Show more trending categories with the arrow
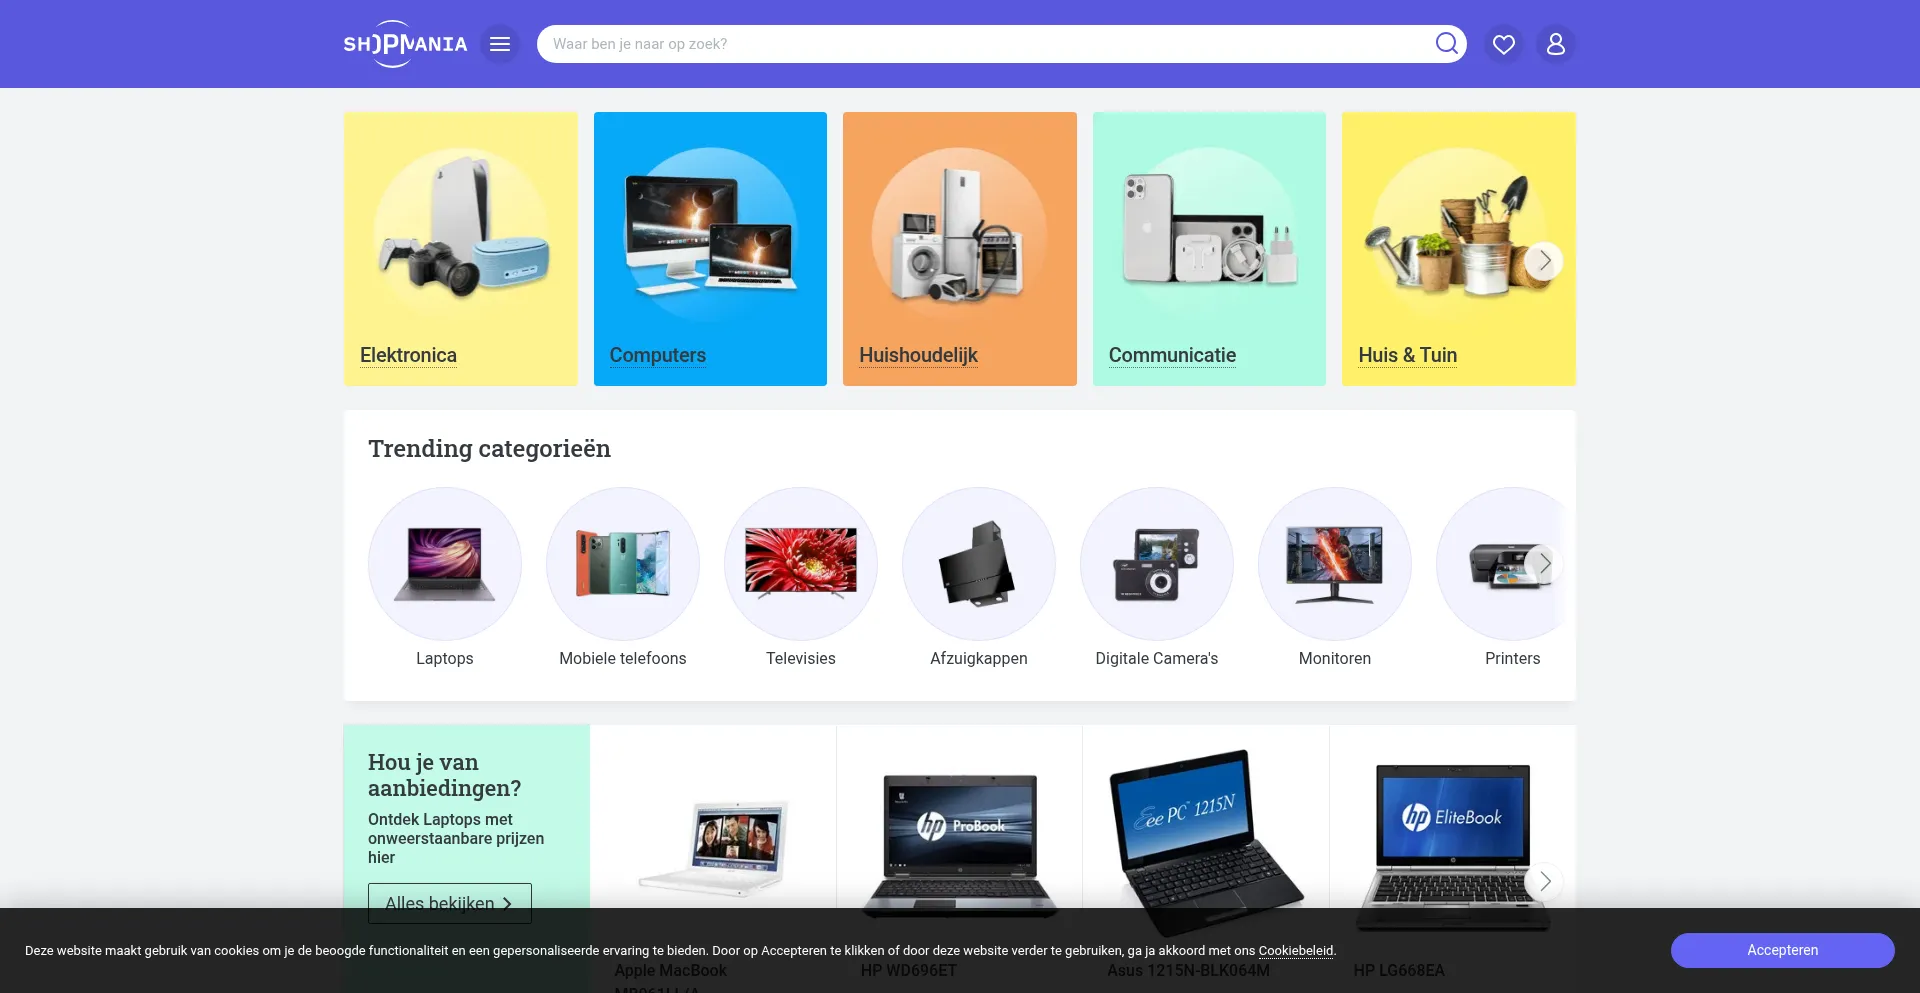1920x993 pixels. tap(1544, 564)
